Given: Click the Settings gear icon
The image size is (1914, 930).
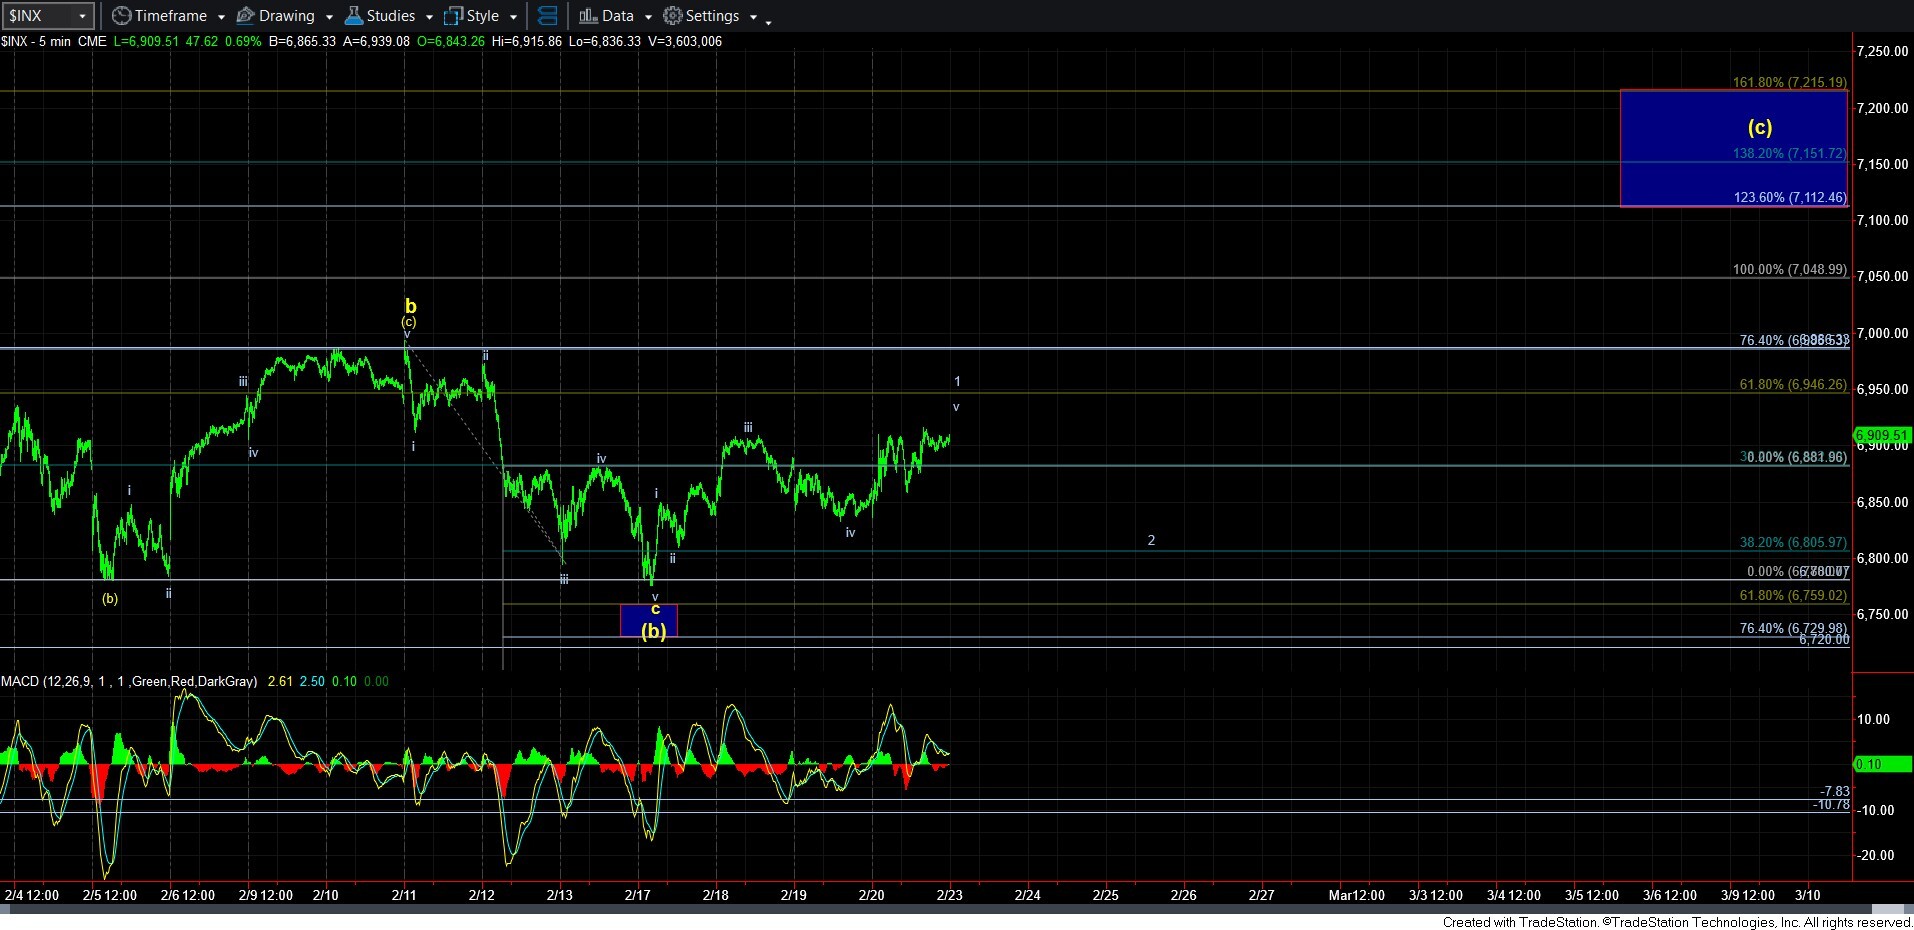Looking at the screenshot, I should click(673, 16).
